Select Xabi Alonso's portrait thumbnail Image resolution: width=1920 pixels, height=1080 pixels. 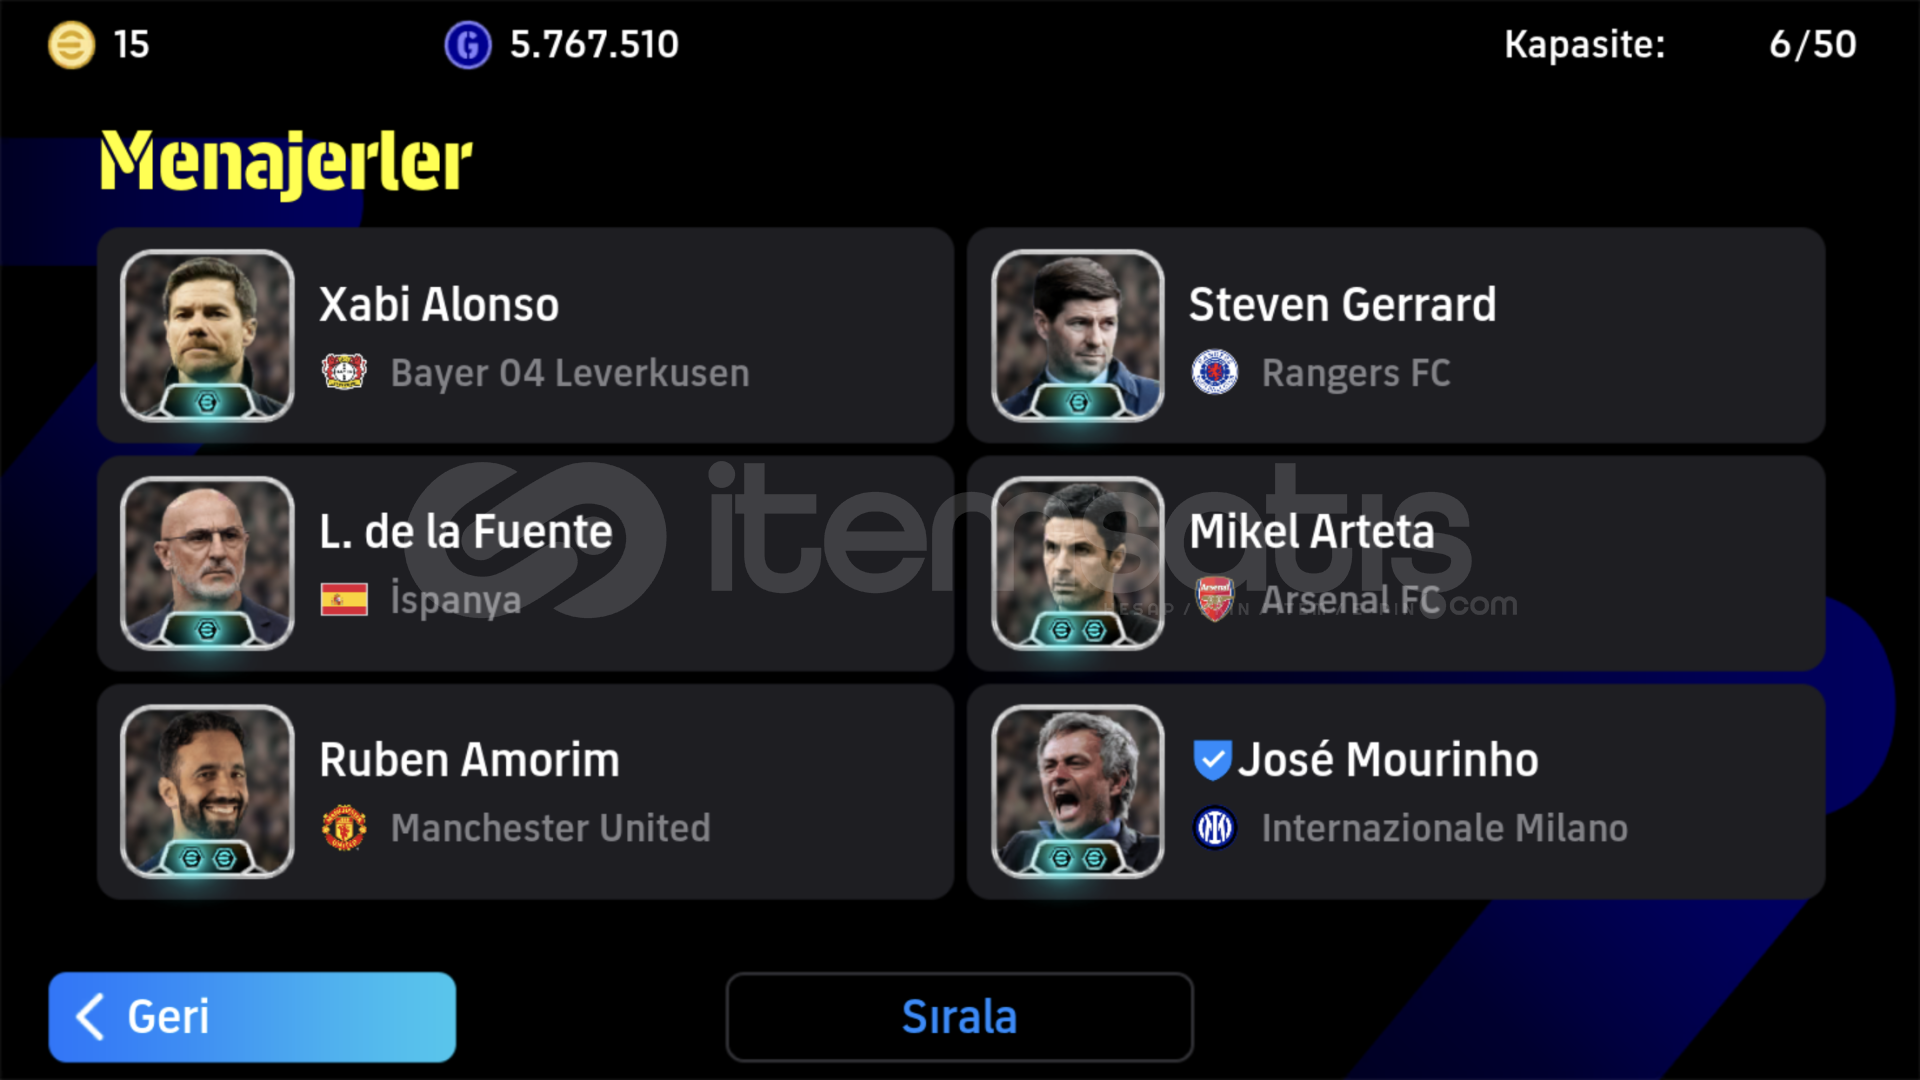pyautogui.click(x=207, y=335)
